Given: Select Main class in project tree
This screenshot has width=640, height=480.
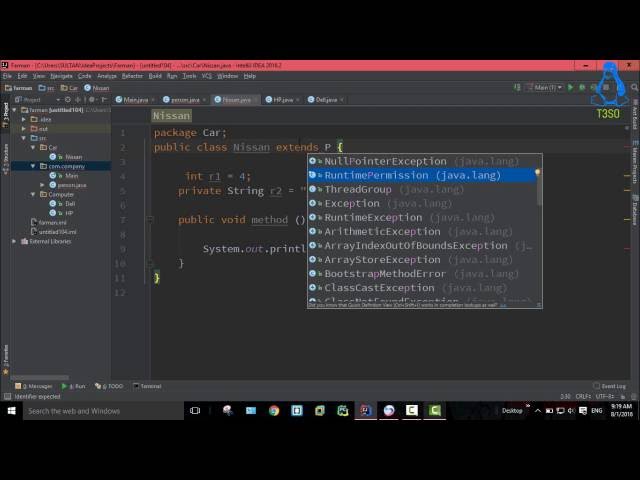Looking at the screenshot, I should tap(64, 176).
